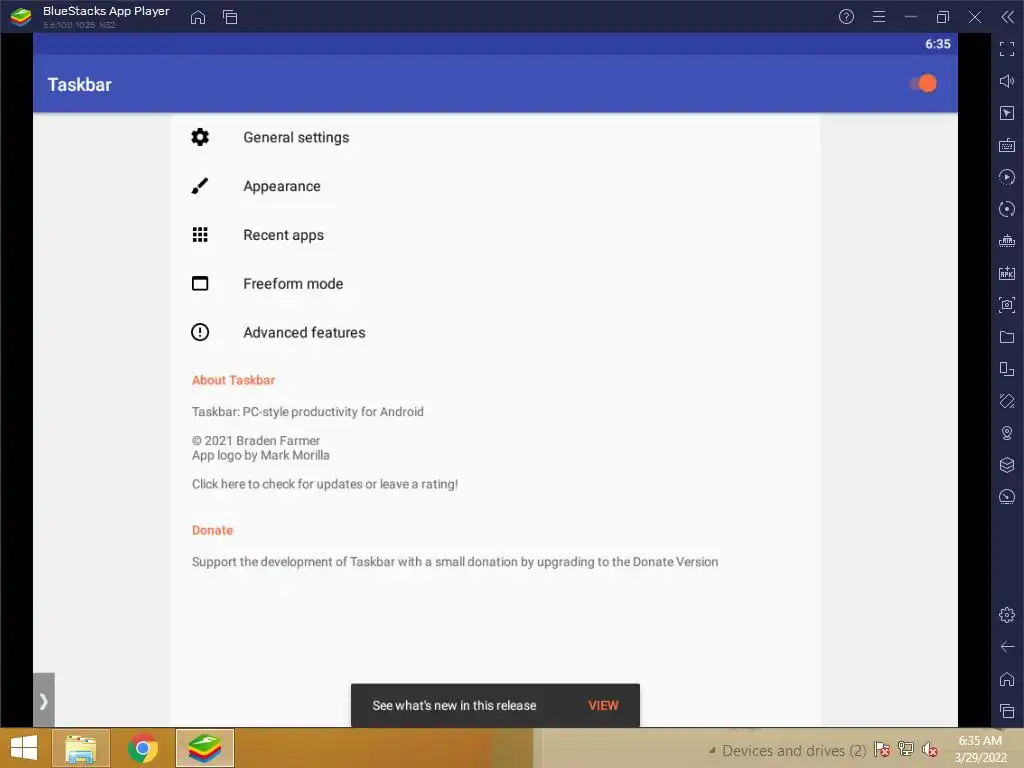
Task: Open the keyboard controls icon in sidebar
Action: 1007,145
